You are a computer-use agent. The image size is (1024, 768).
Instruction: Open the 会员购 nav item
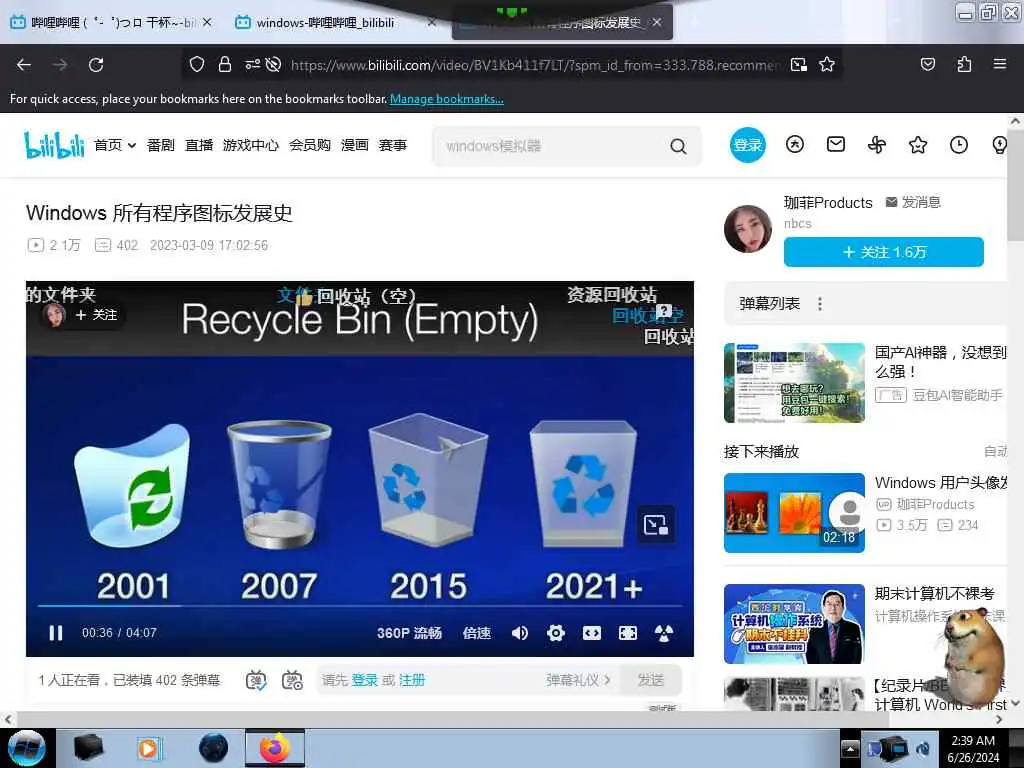(310, 145)
